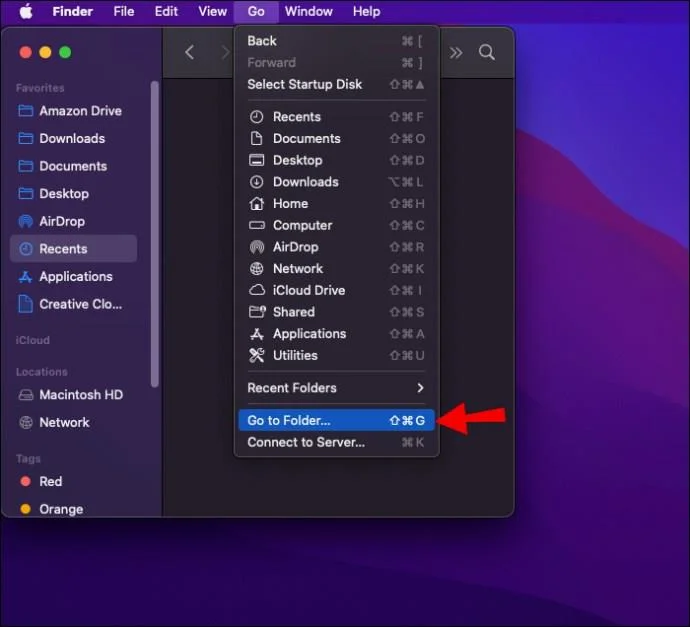Screen dimensions: 690x627
Task: Choose iCloud Drive in the Go menu
Action: [336, 290]
